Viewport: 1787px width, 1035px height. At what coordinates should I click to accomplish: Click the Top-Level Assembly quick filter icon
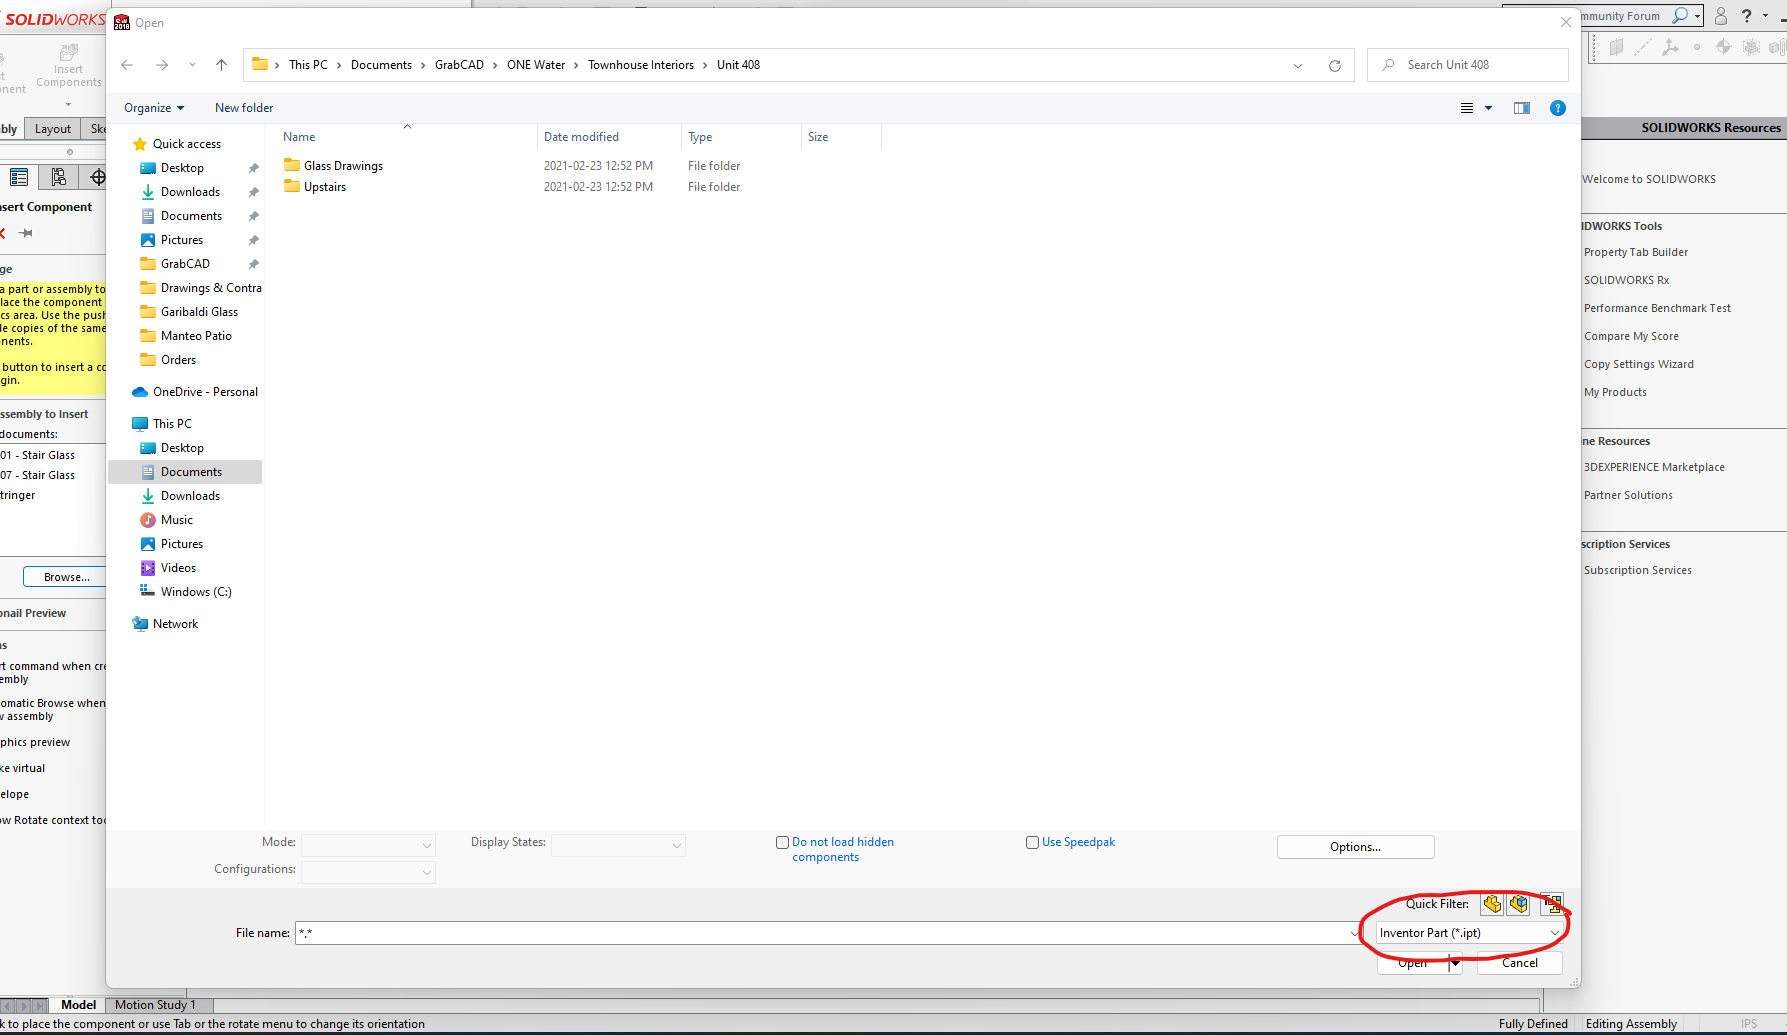[1551, 904]
